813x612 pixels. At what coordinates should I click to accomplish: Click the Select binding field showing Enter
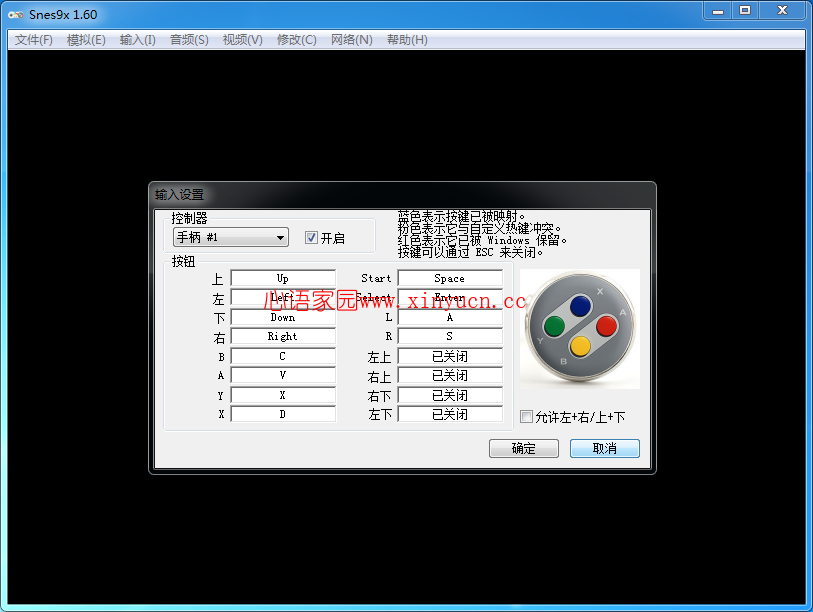[449, 297]
